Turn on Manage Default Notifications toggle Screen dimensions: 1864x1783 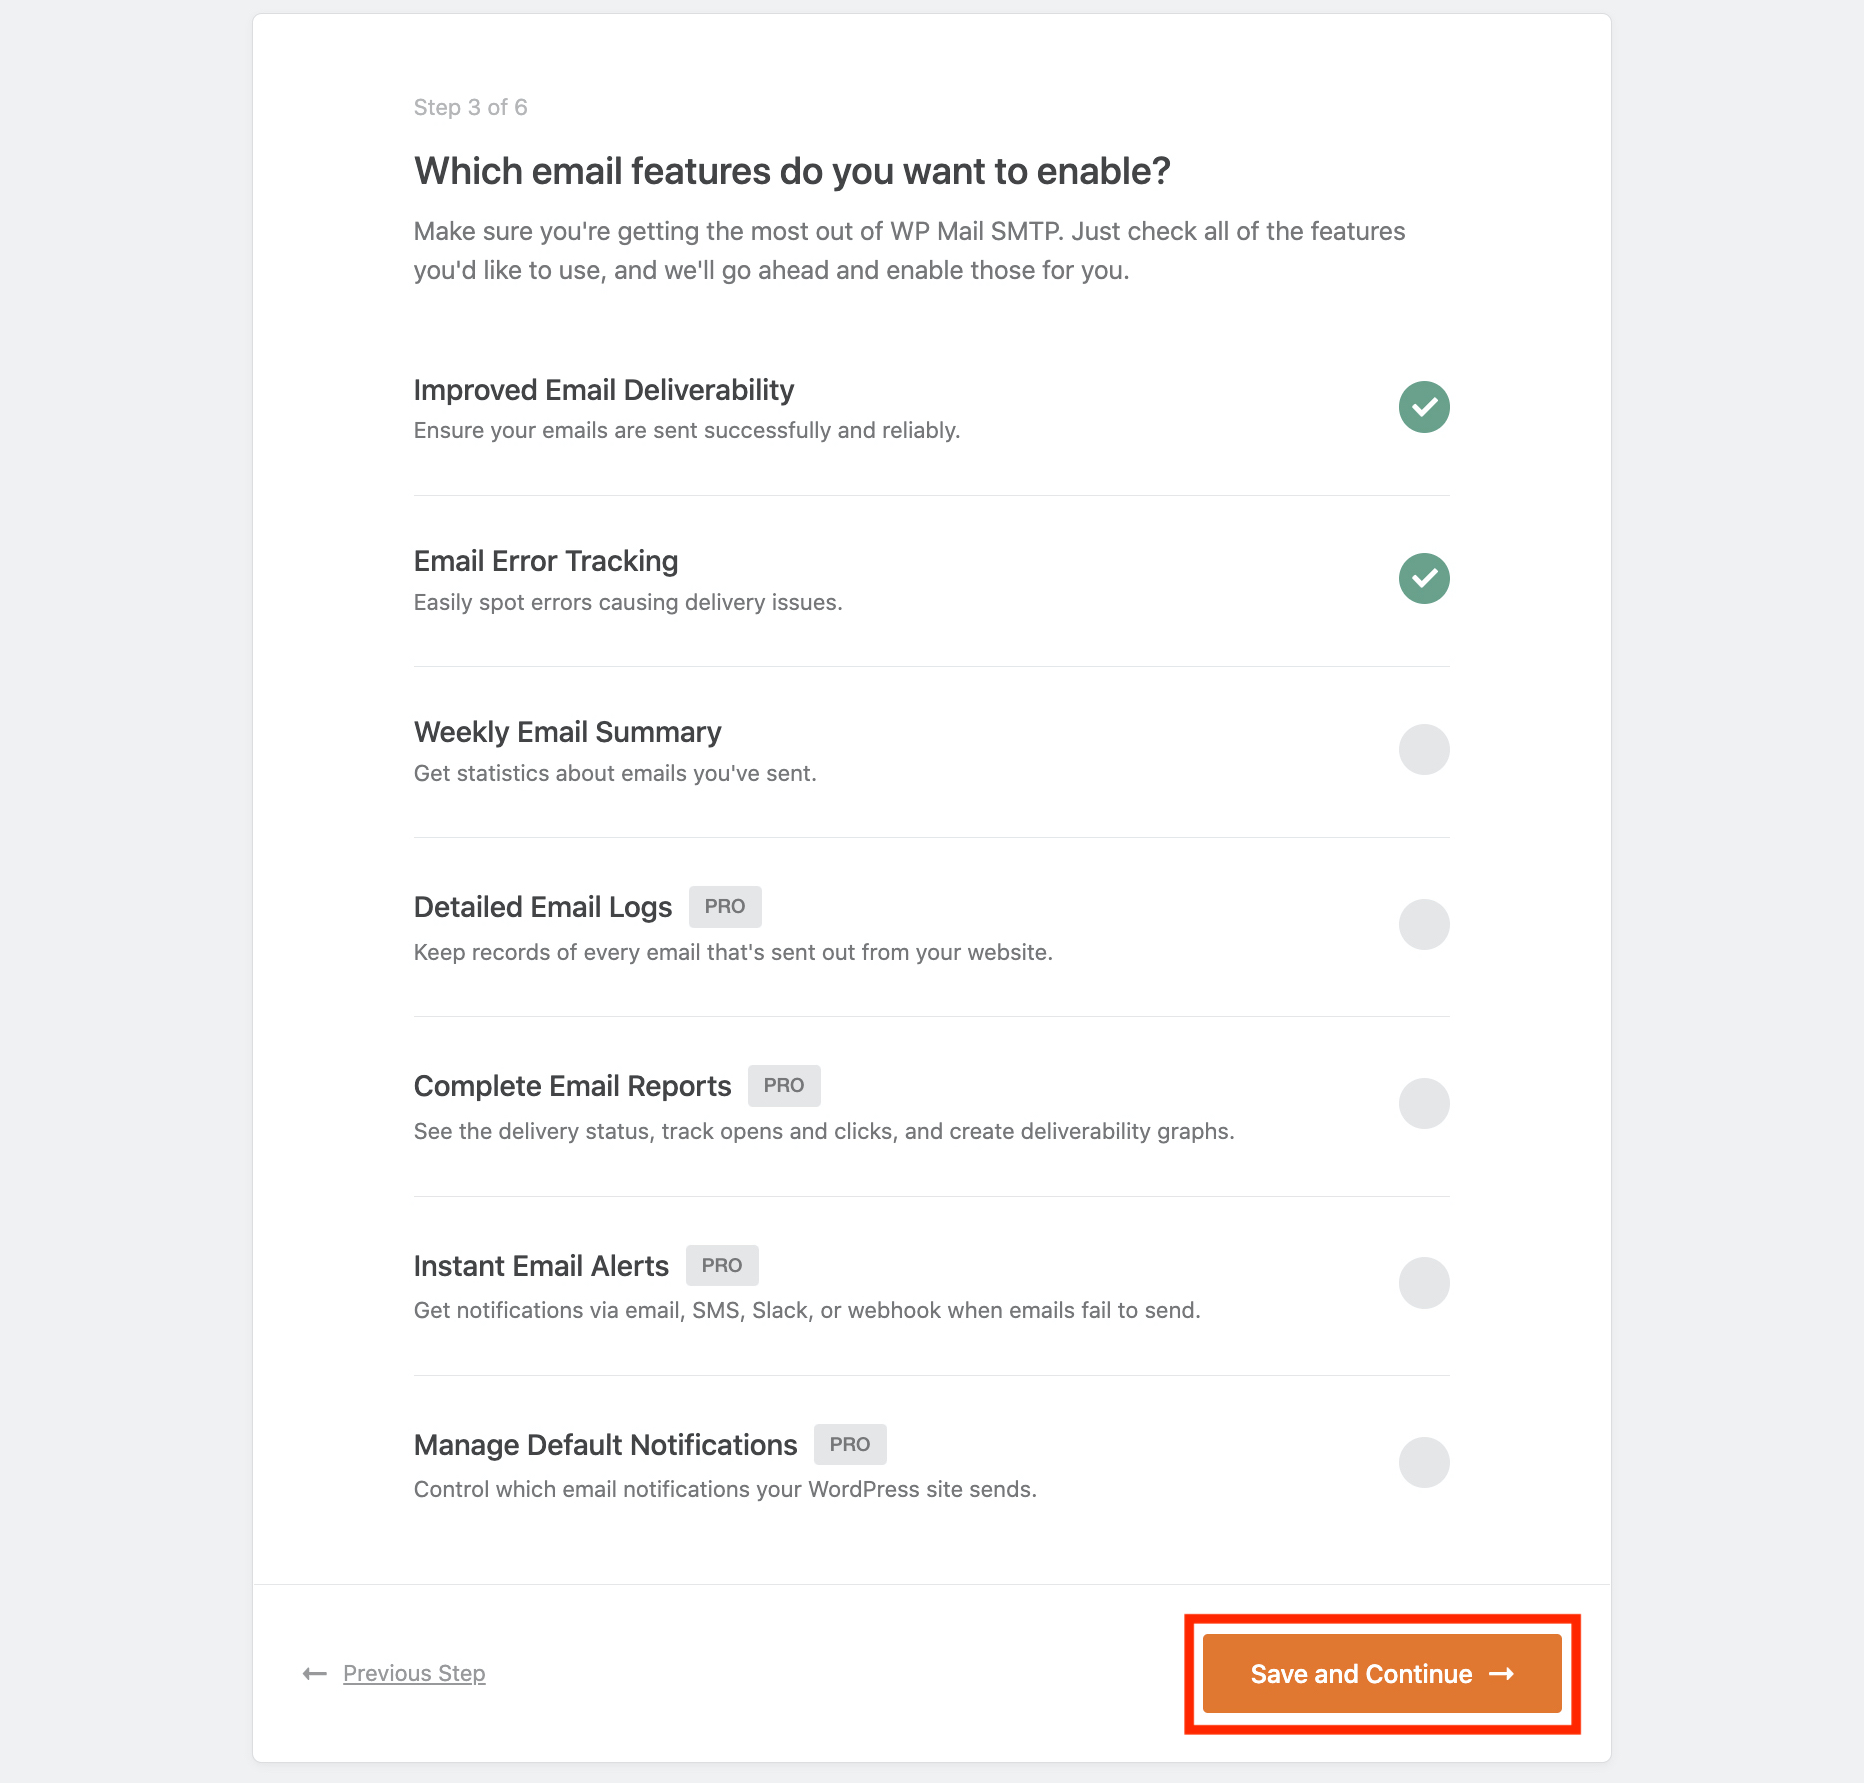(1424, 1462)
